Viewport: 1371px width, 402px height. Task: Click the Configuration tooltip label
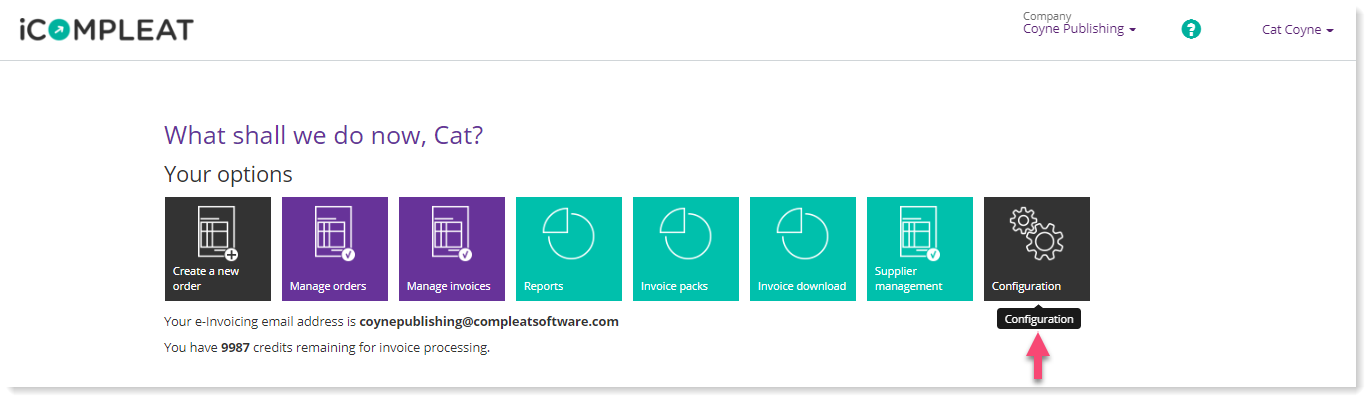1039,319
